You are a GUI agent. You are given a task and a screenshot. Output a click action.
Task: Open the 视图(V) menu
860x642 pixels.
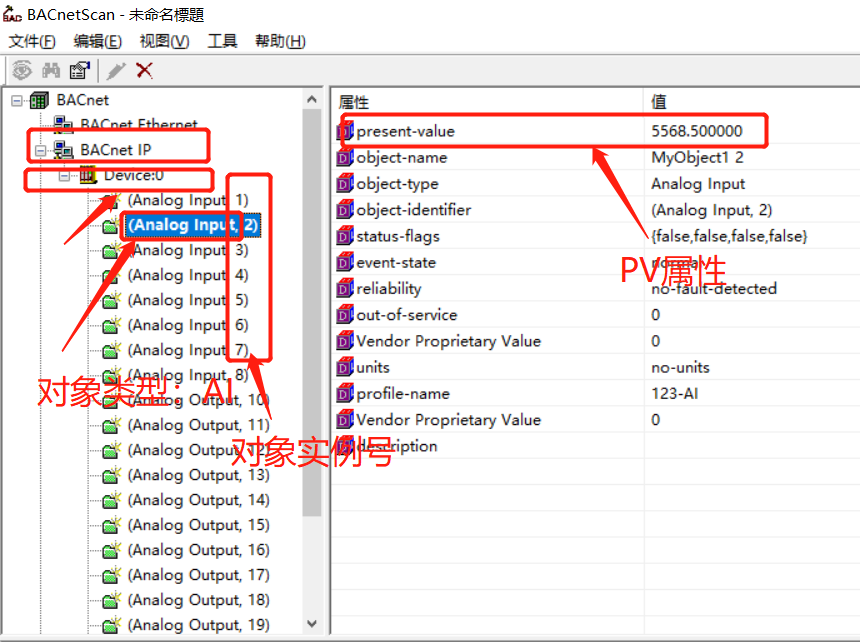(x=165, y=41)
